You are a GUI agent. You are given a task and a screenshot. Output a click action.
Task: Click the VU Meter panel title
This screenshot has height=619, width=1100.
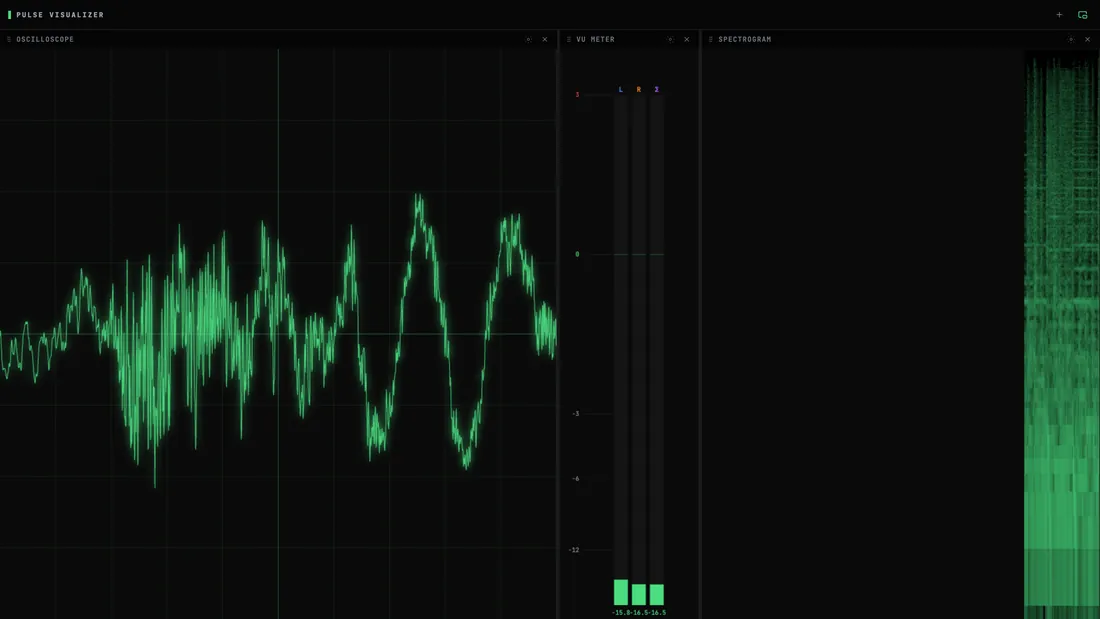pos(595,39)
